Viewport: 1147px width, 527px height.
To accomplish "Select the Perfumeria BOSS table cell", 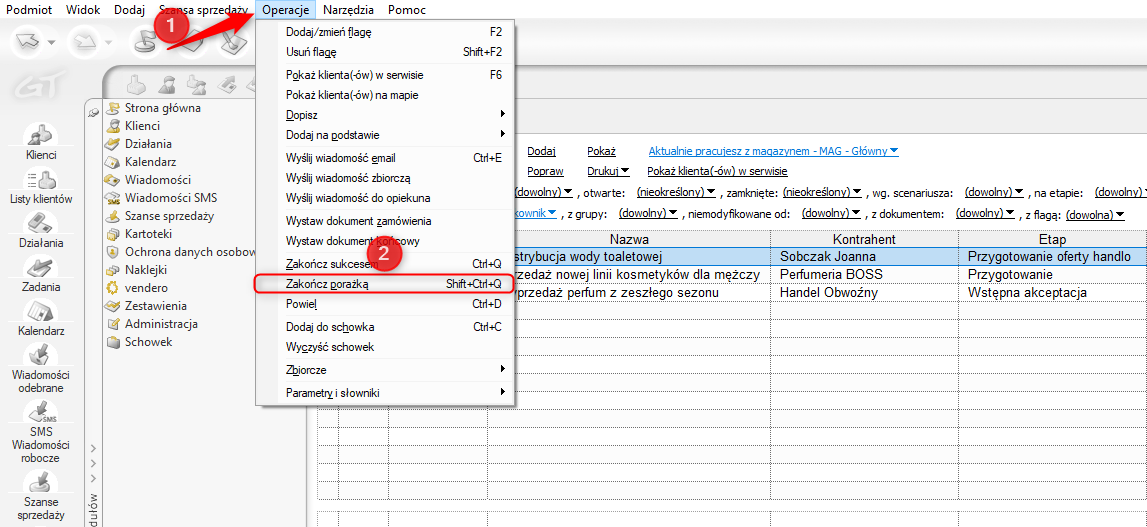I will click(865, 274).
